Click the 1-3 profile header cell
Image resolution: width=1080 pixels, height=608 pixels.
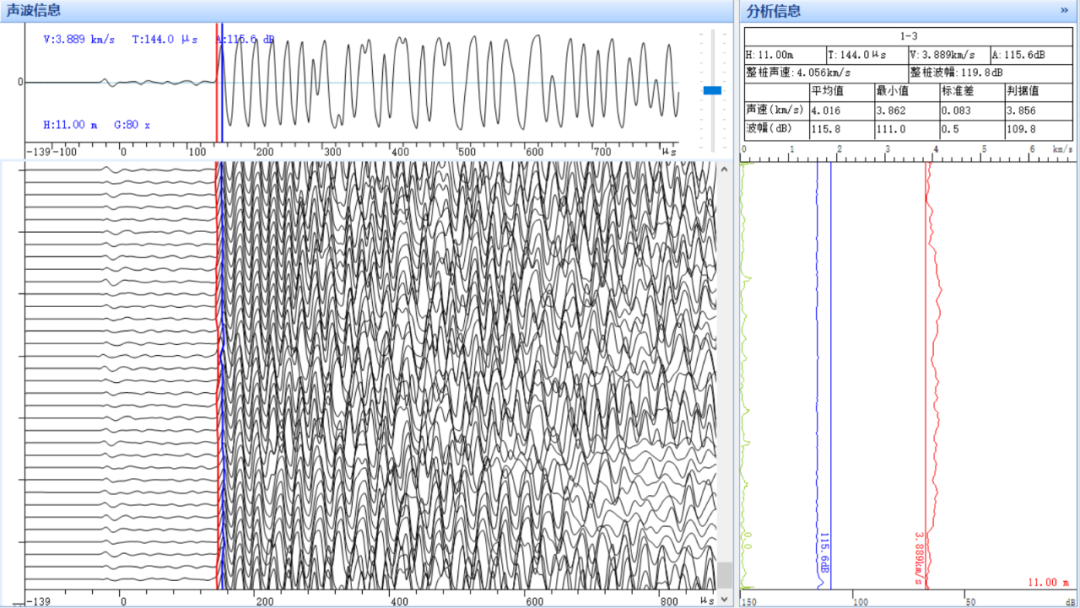pyautogui.click(x=908, y=36)
